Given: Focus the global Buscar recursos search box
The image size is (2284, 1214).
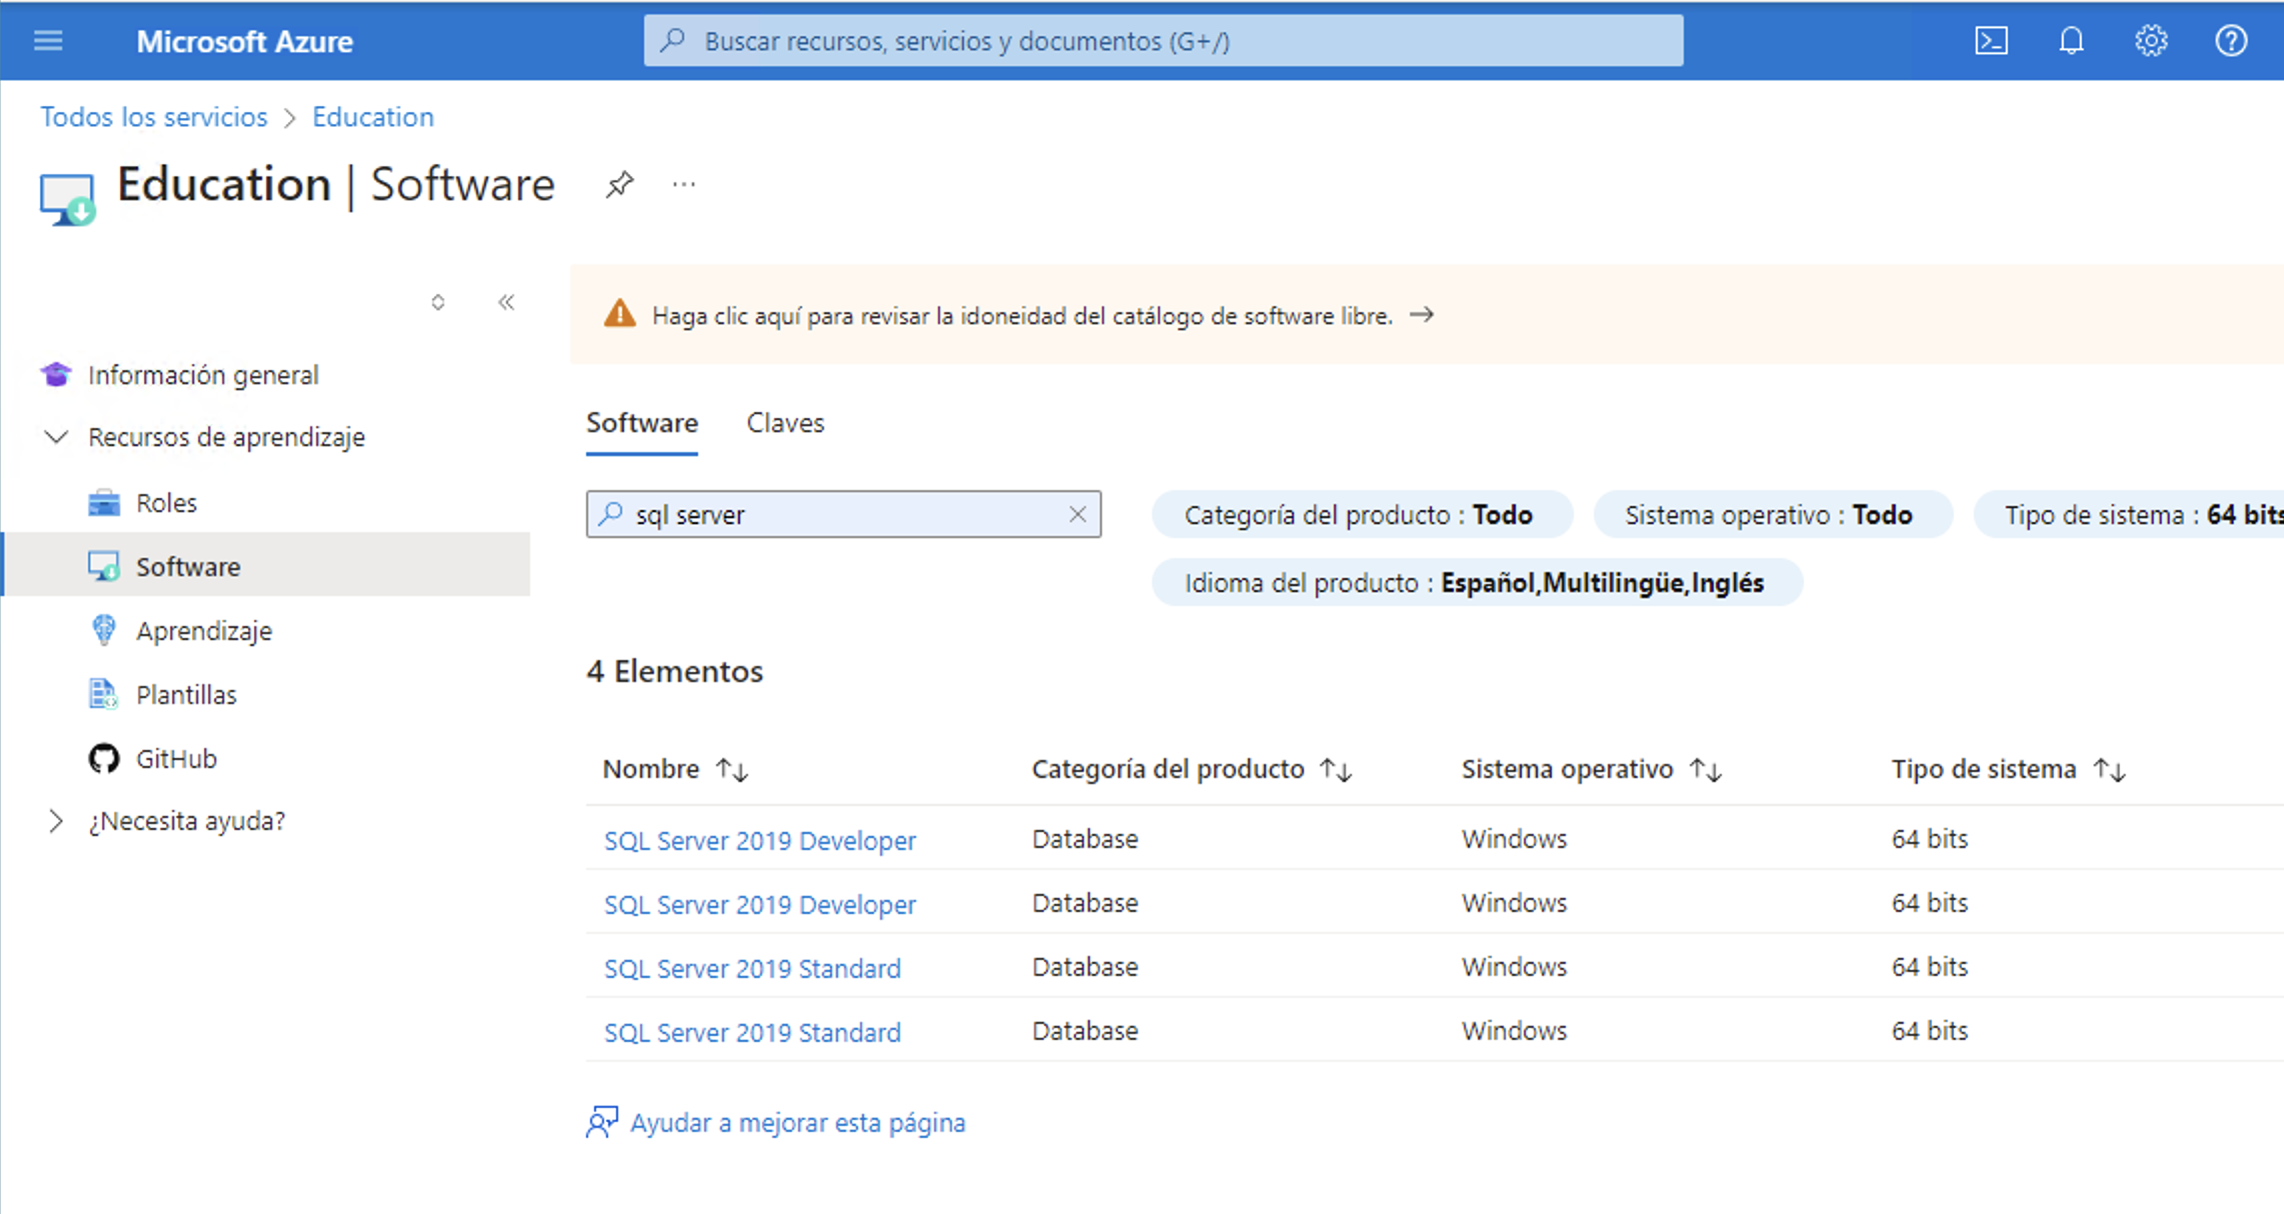Looking at the screenshot, I should click(1164, 41).
